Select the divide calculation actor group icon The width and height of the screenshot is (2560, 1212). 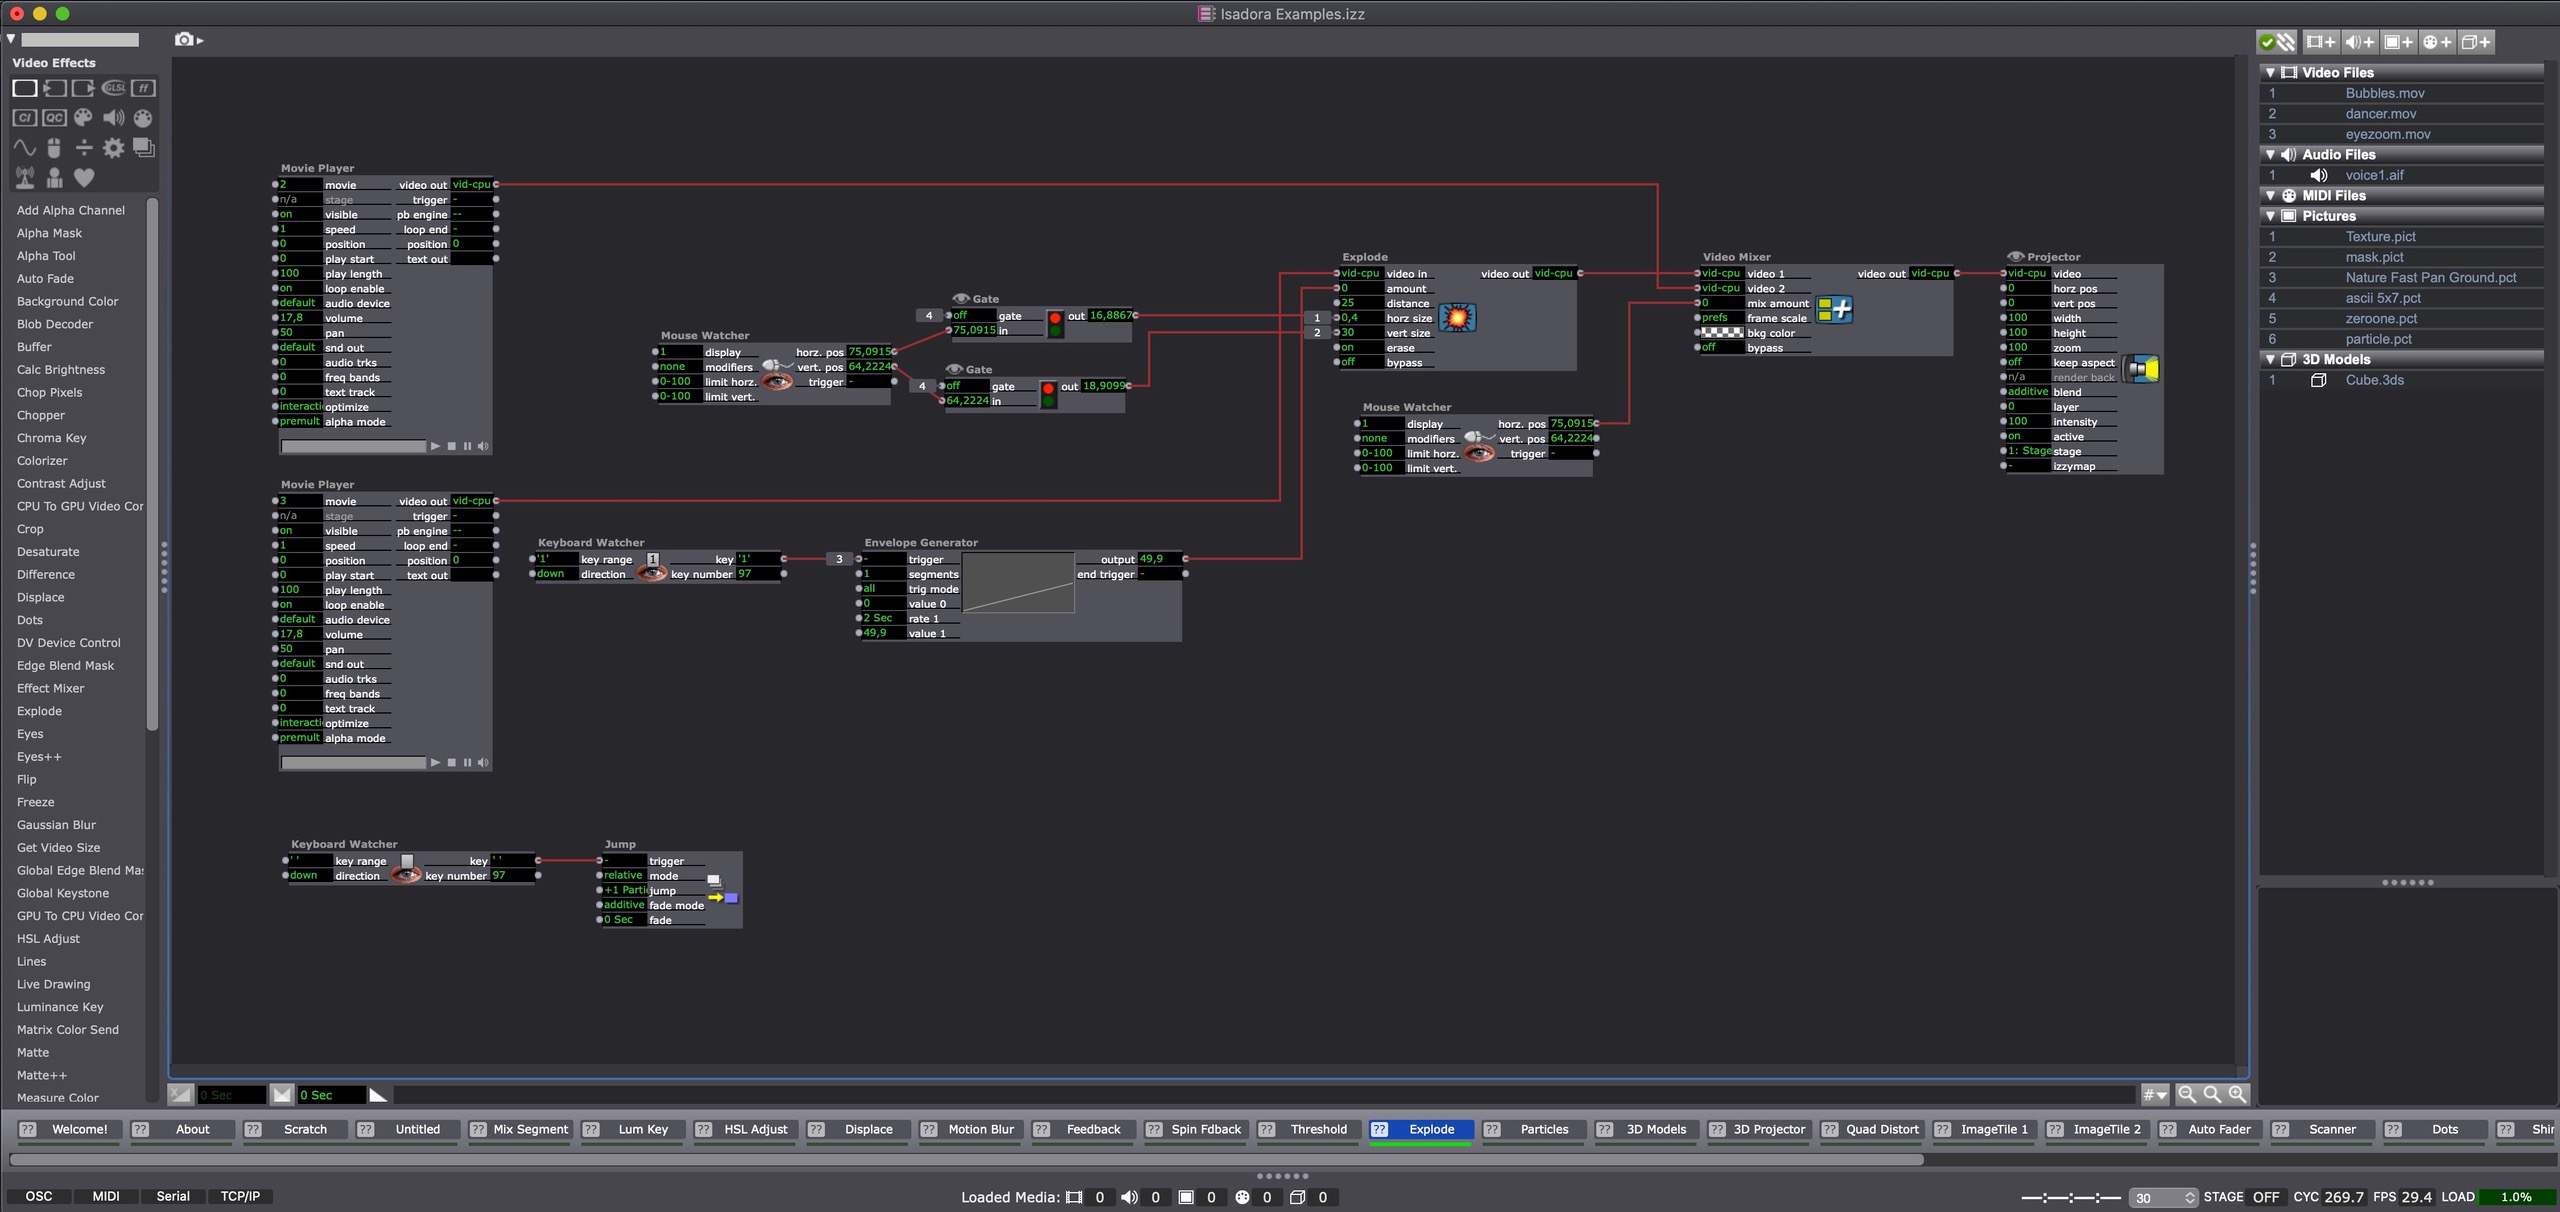[84, 148]
